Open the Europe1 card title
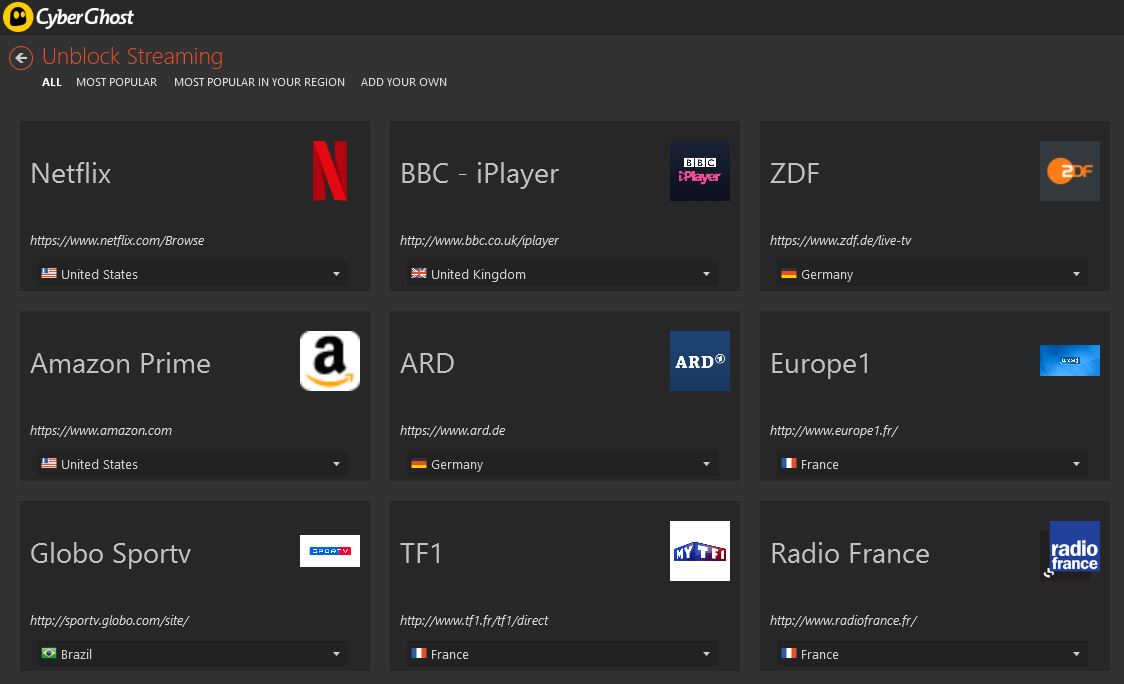1124x684 pixels. pos(820,364)
